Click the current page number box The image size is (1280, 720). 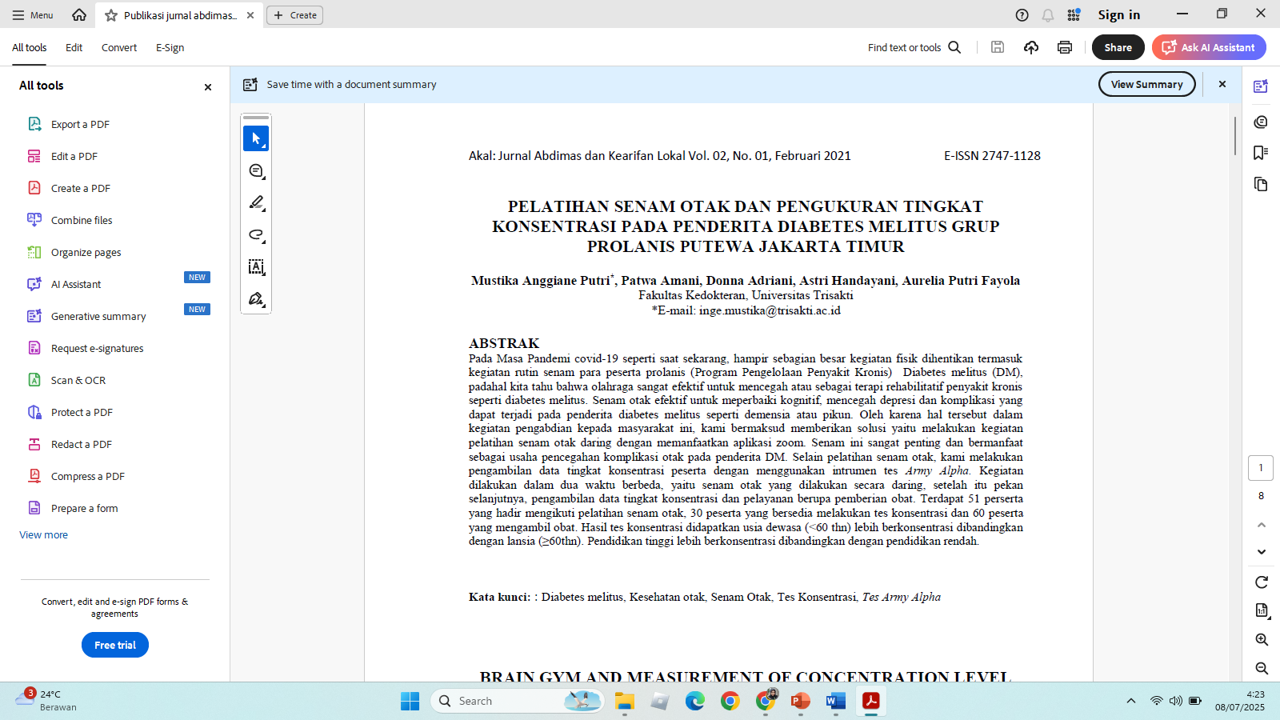(1261, 468)
